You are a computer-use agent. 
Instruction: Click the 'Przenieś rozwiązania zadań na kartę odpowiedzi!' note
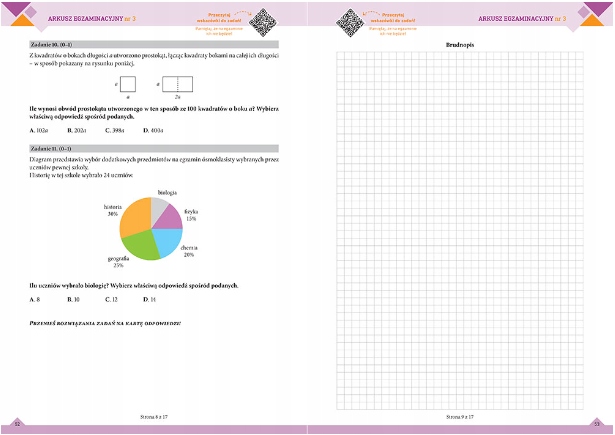[105, 324]
